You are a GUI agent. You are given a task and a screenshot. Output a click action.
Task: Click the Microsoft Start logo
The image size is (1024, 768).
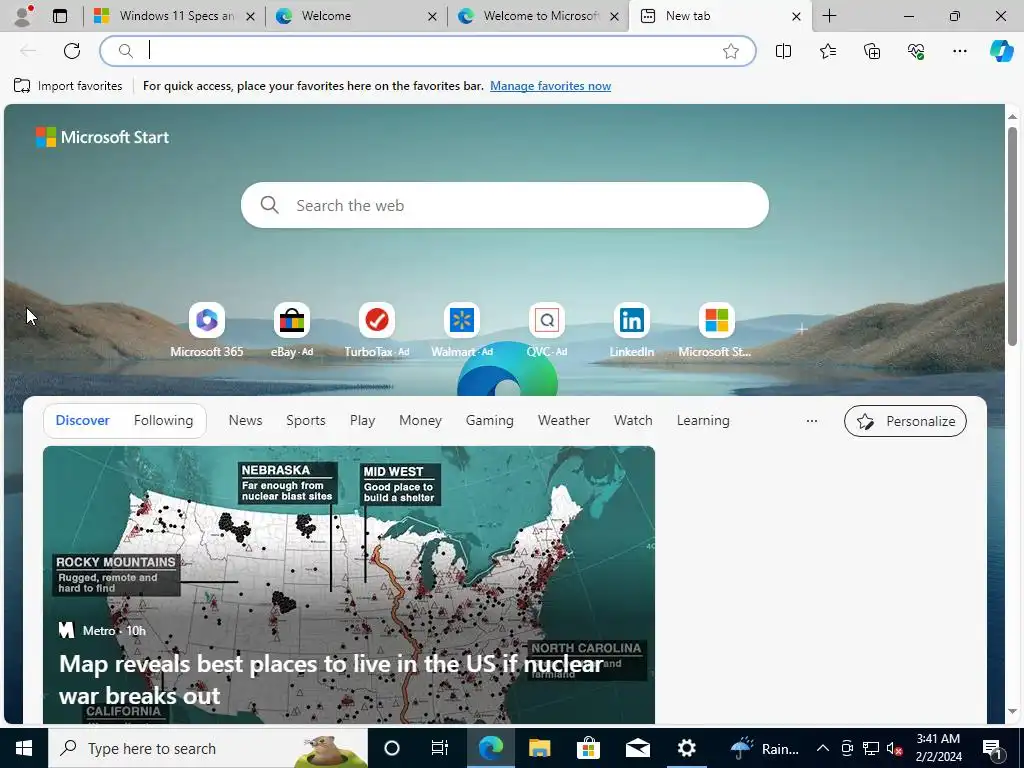tap(103, 137)
